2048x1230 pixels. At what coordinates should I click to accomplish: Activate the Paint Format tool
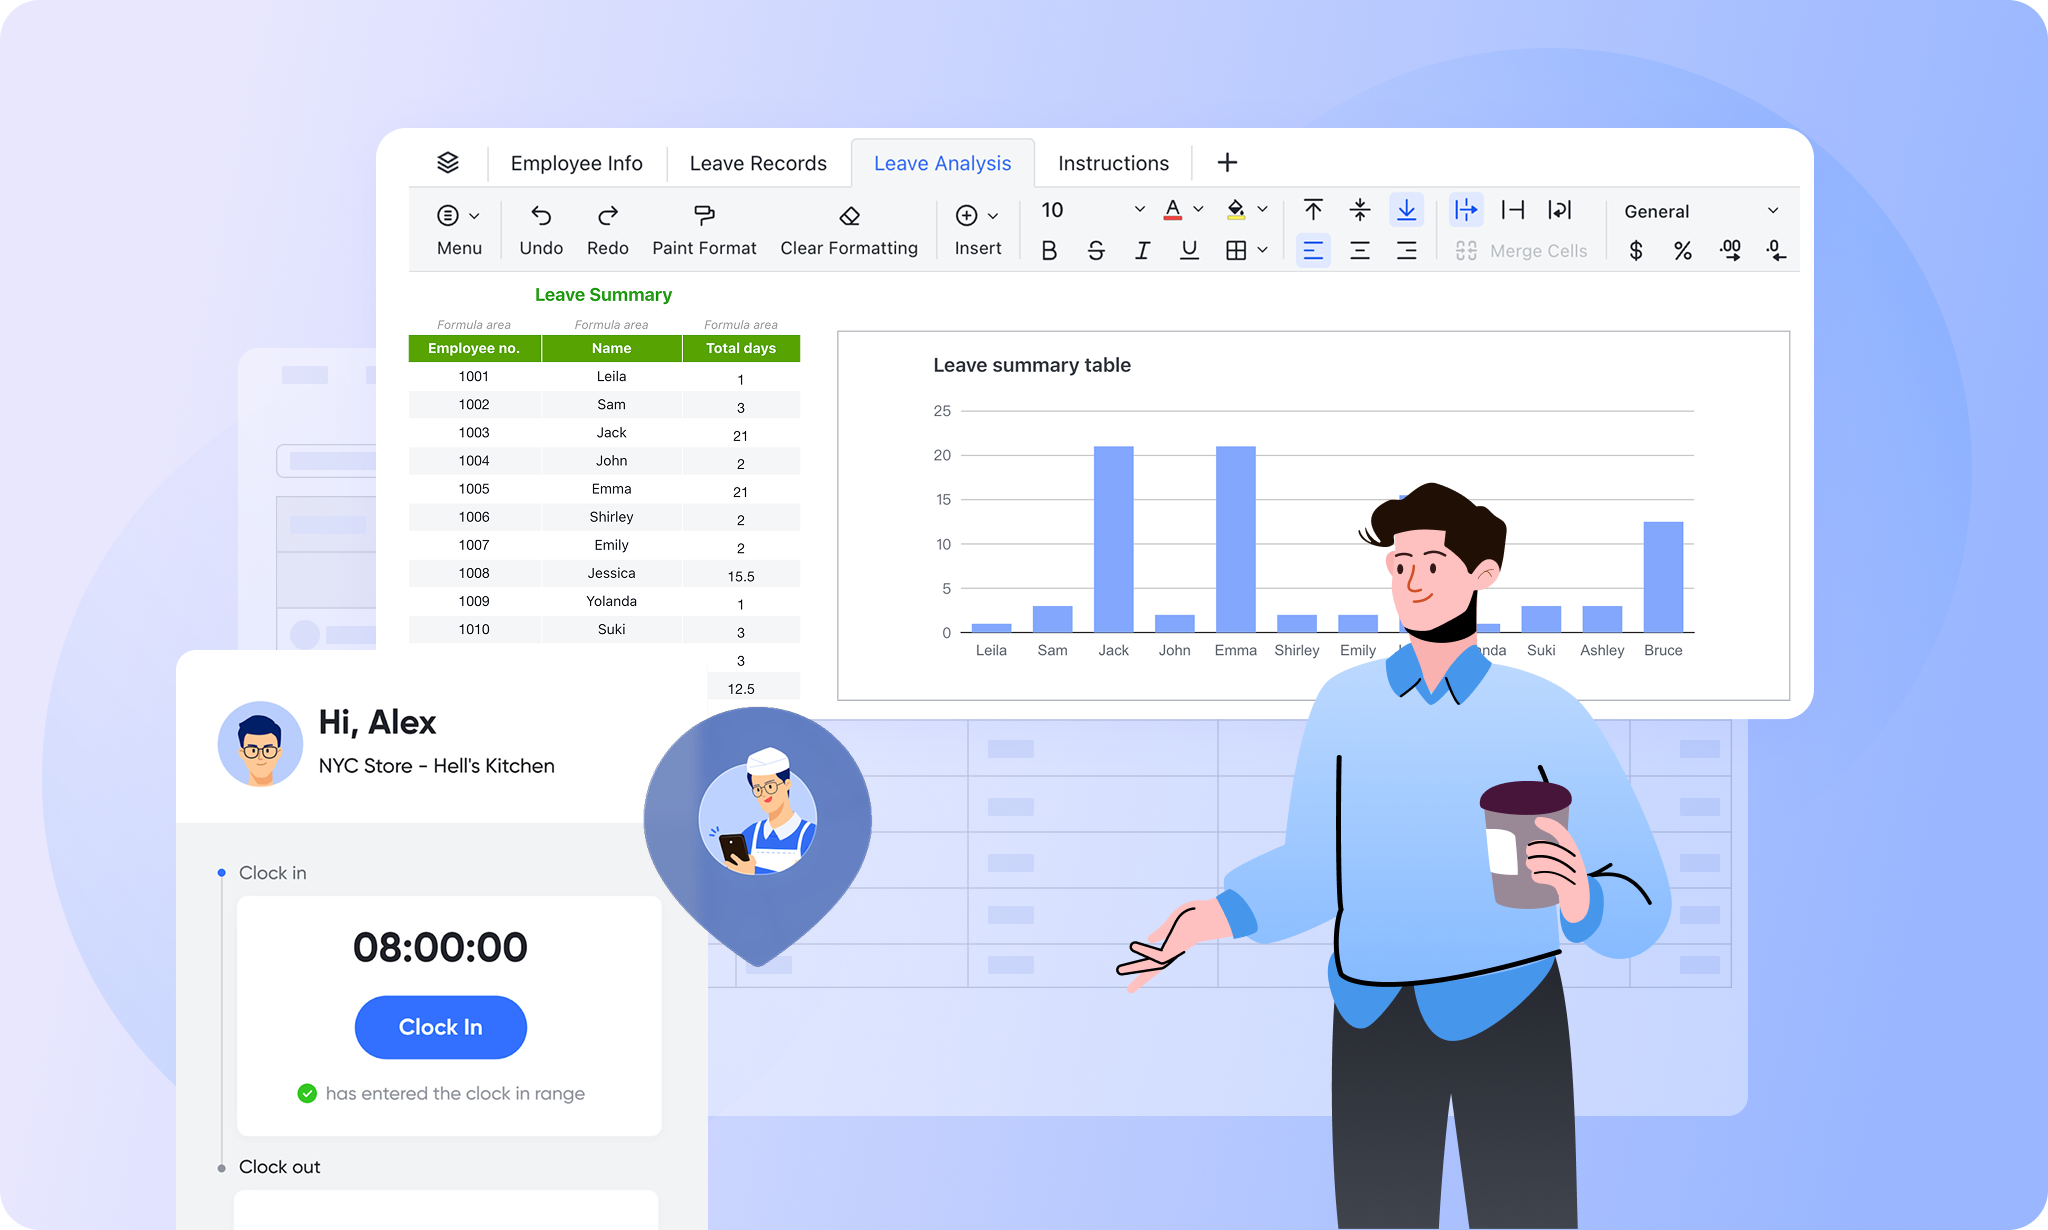tap(704, 215)
